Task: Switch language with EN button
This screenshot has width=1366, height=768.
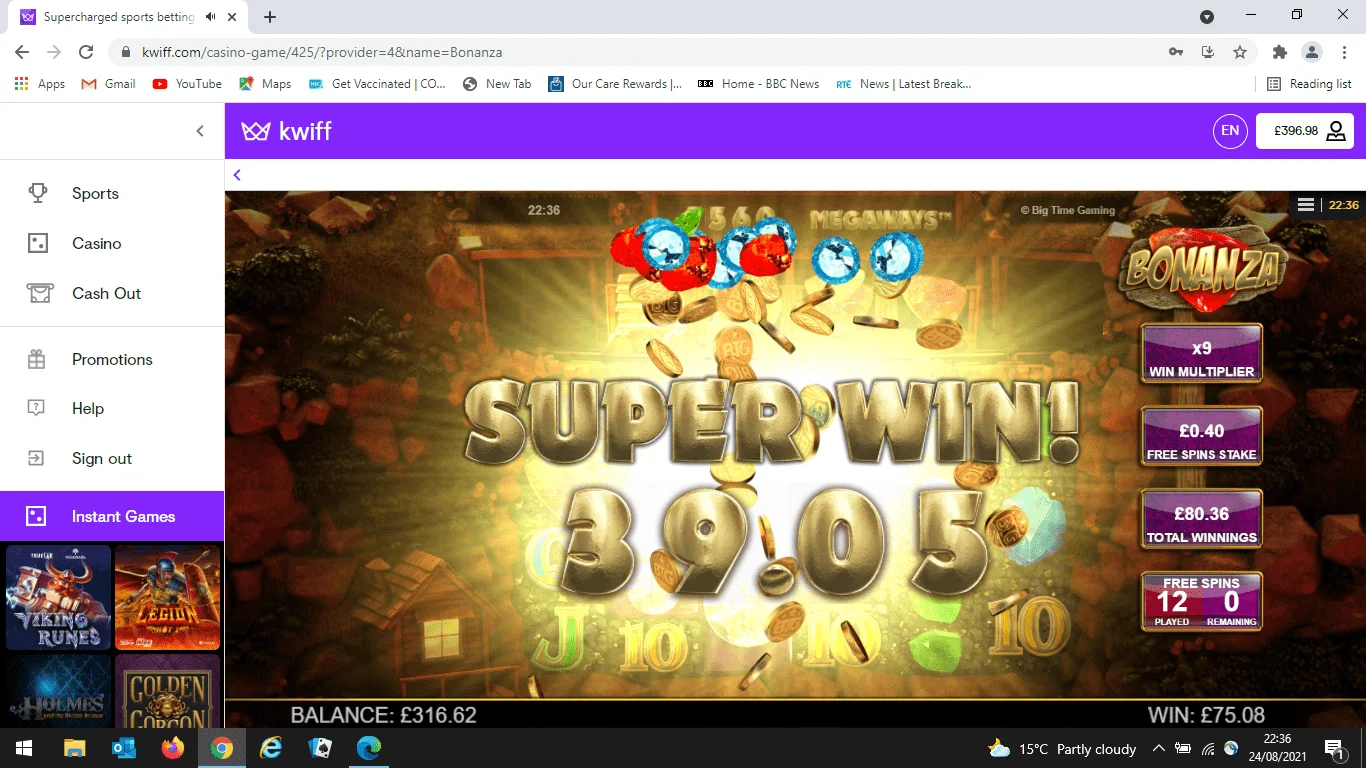Action: tap(1230, 131)
